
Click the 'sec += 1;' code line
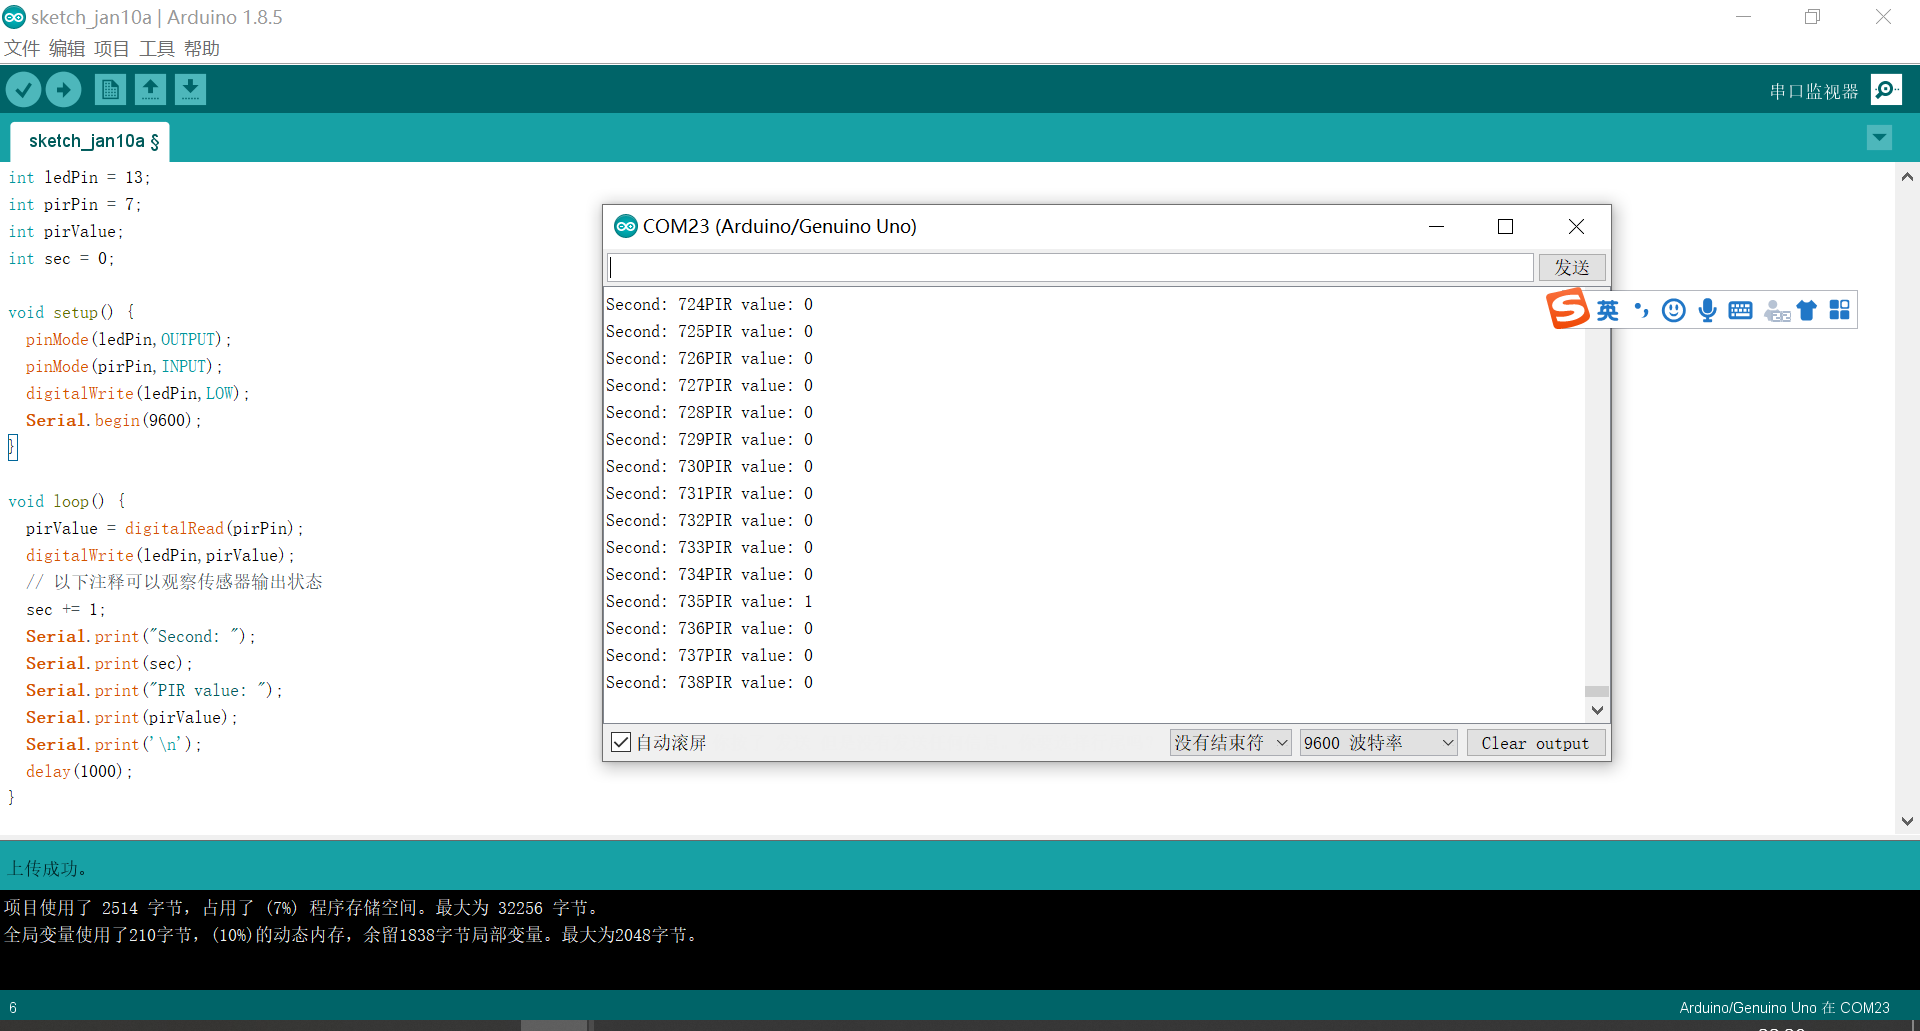click(x=65, y=609)
